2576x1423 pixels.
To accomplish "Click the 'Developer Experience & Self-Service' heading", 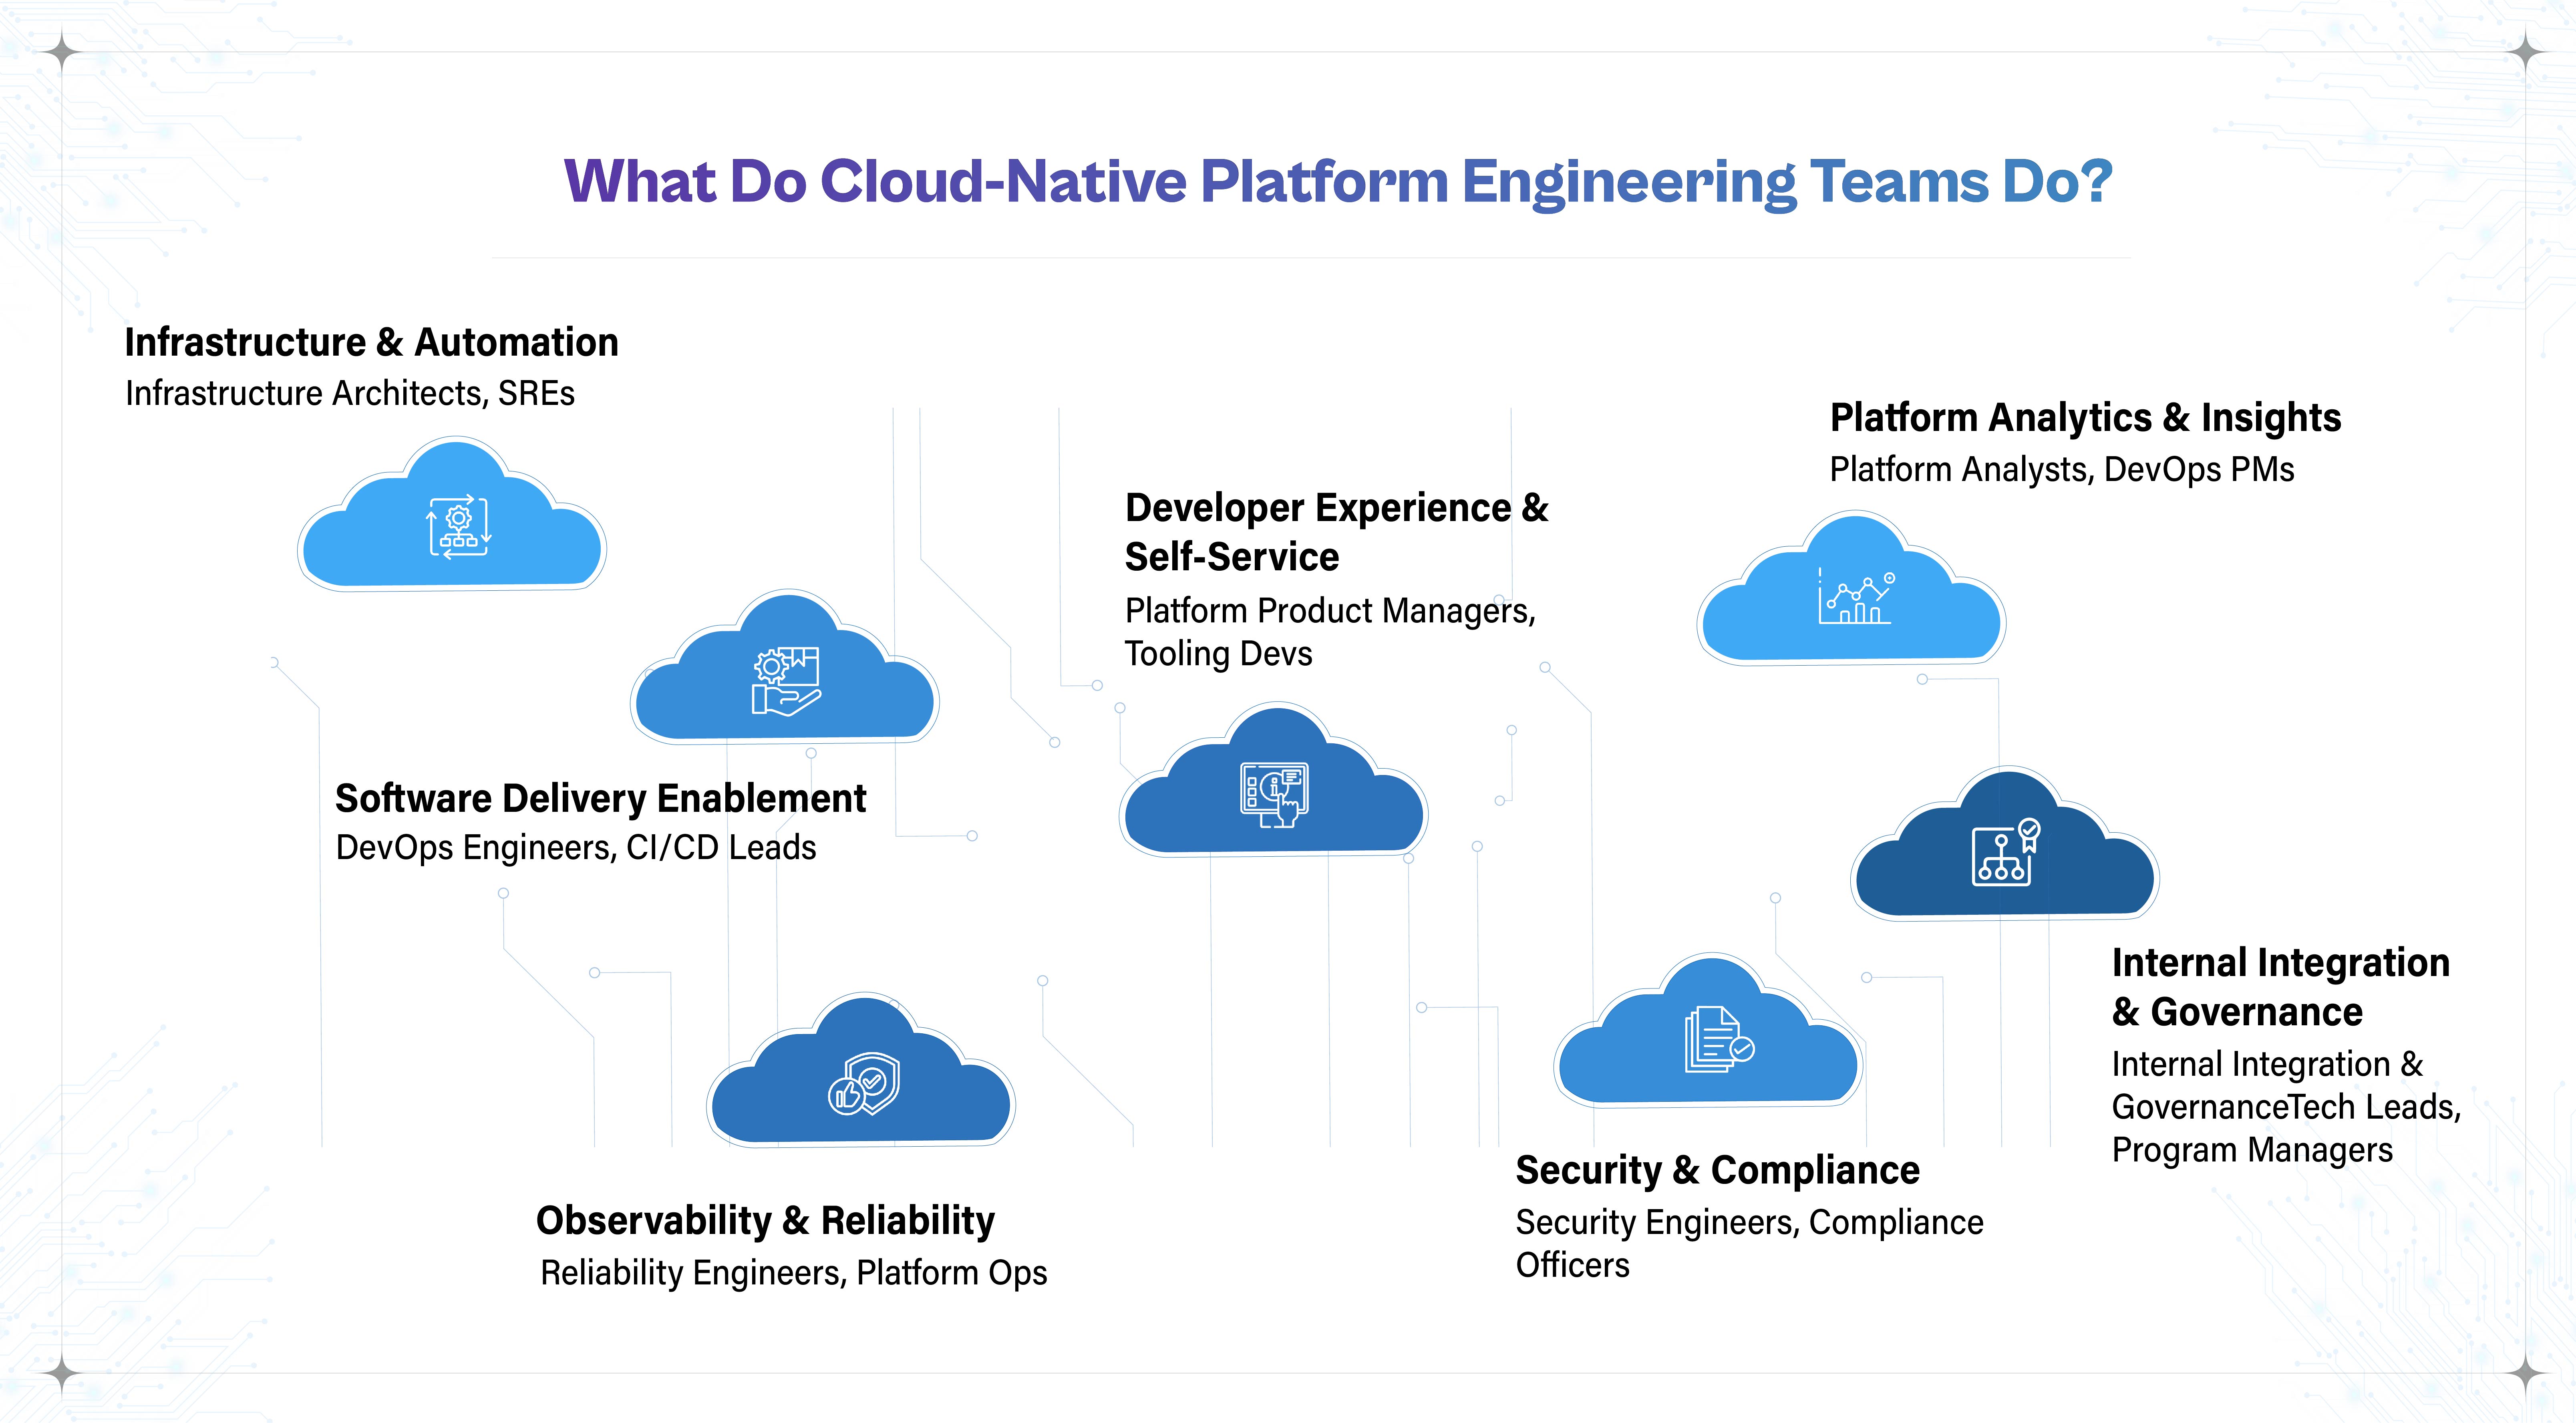I will click(x=1337, y=532).
